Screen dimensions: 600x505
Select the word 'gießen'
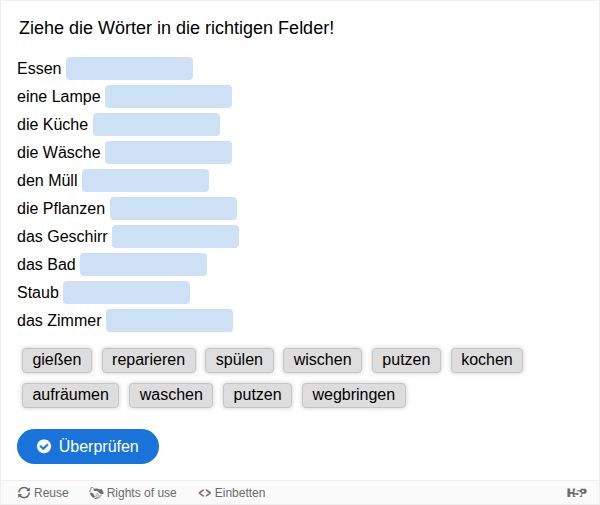click(x=57, y=360)
